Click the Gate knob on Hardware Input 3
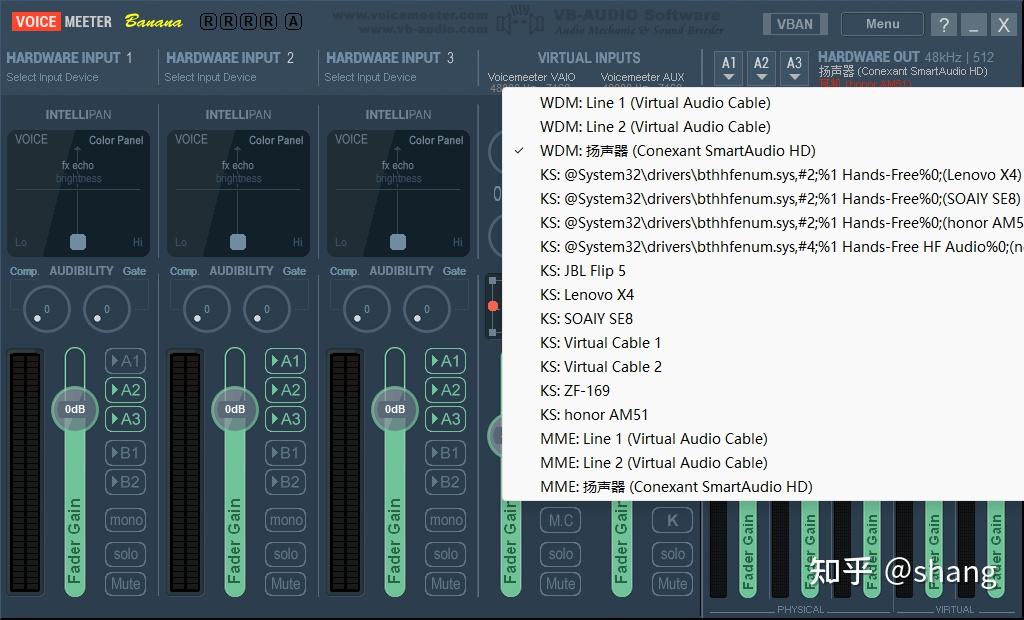Image resolution: width=1024 pixels, height=620 pixels. 426,309
